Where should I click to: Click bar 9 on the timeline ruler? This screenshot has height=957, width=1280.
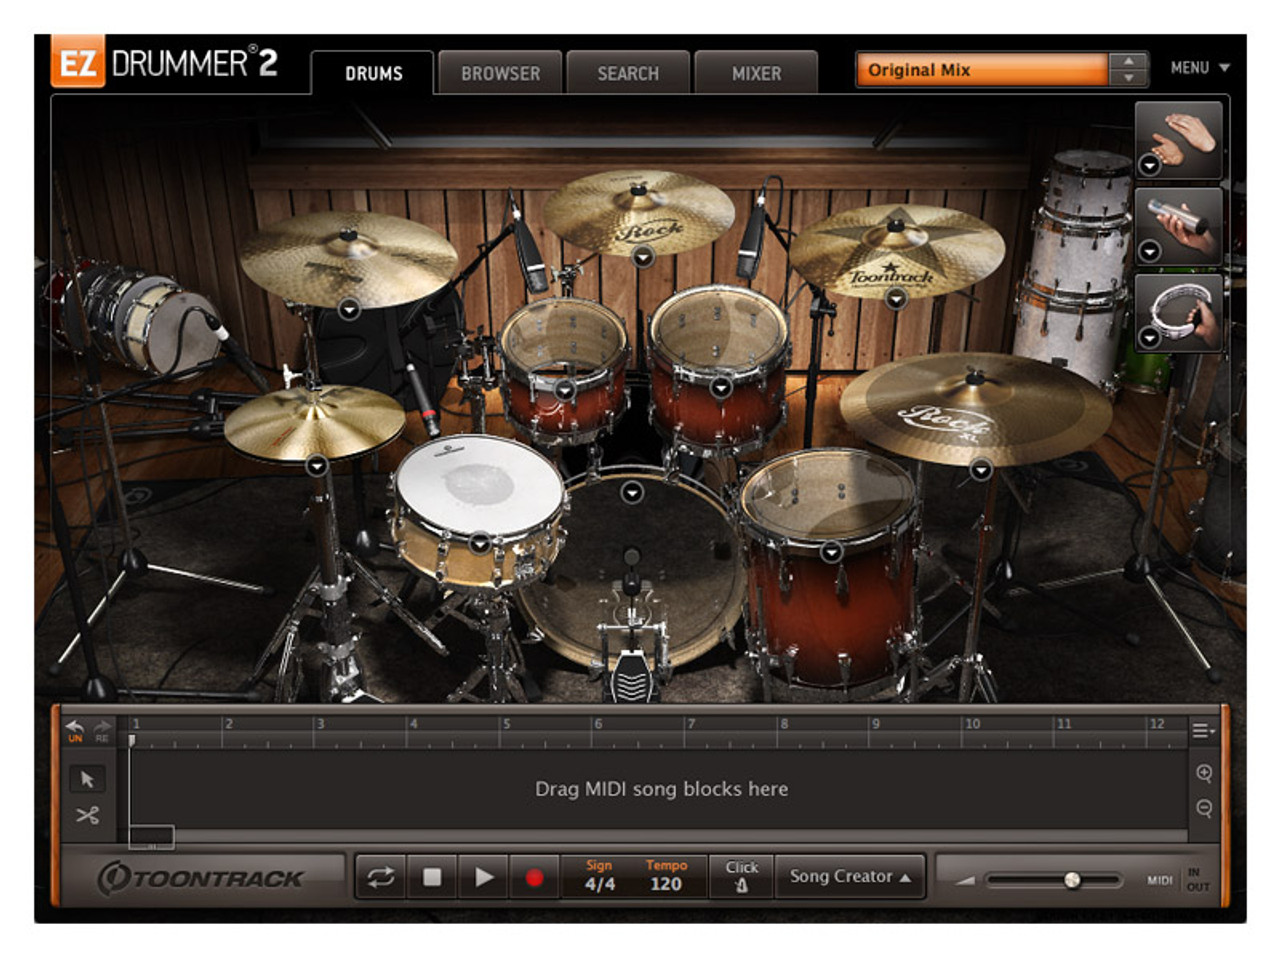[875, 724]
